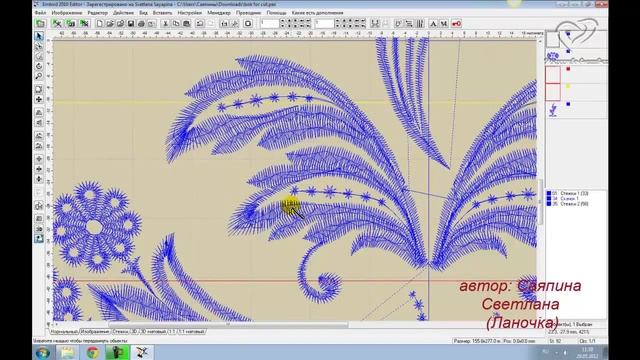Click the Print icon in toolbar

click(141, 24)
